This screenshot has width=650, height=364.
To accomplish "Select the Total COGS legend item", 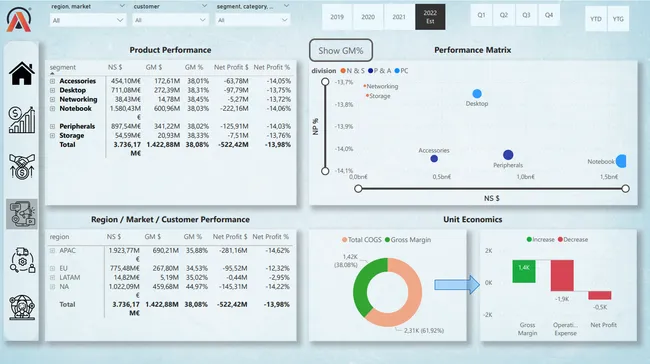I will coord(361,240).
